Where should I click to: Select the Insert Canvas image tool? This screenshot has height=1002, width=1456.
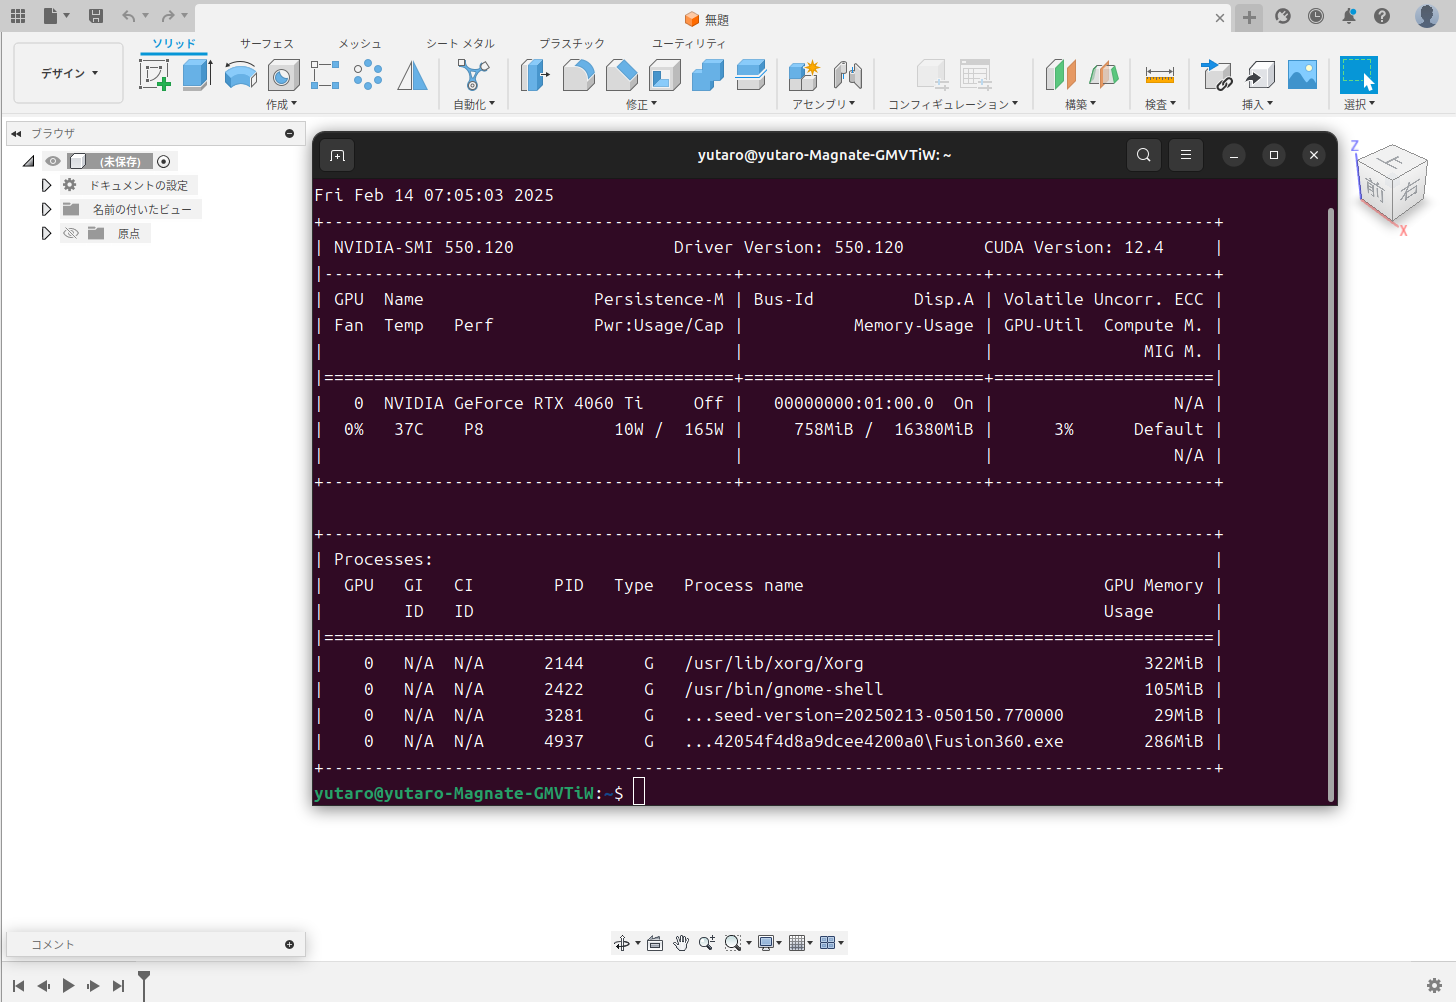pyautogui.click(x=1302, y=75)
